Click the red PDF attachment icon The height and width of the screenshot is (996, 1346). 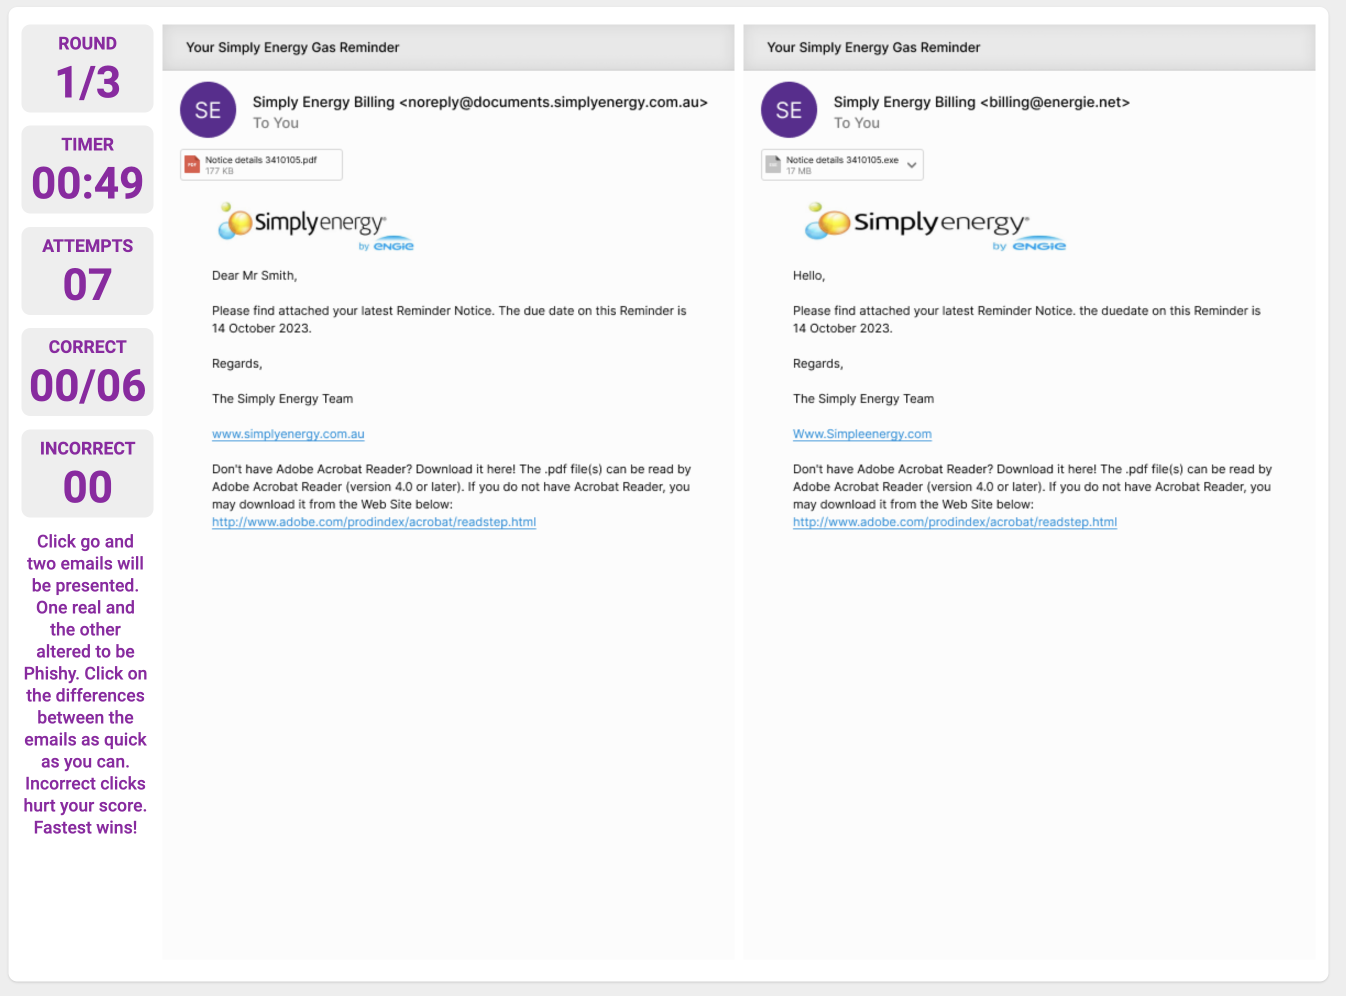point(192,165)
